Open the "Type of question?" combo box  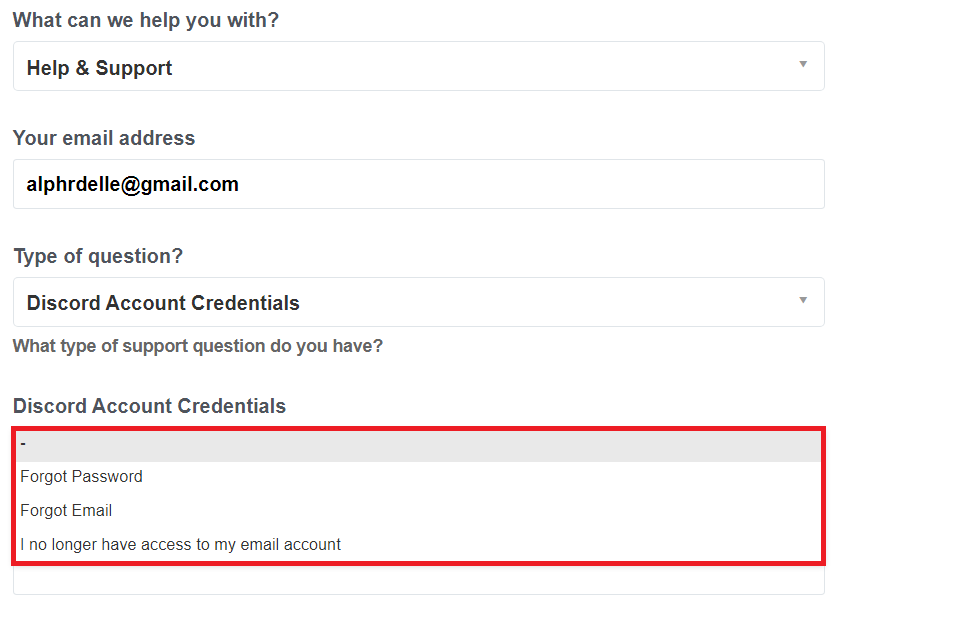pyautogui.click(x=419, y=302)
